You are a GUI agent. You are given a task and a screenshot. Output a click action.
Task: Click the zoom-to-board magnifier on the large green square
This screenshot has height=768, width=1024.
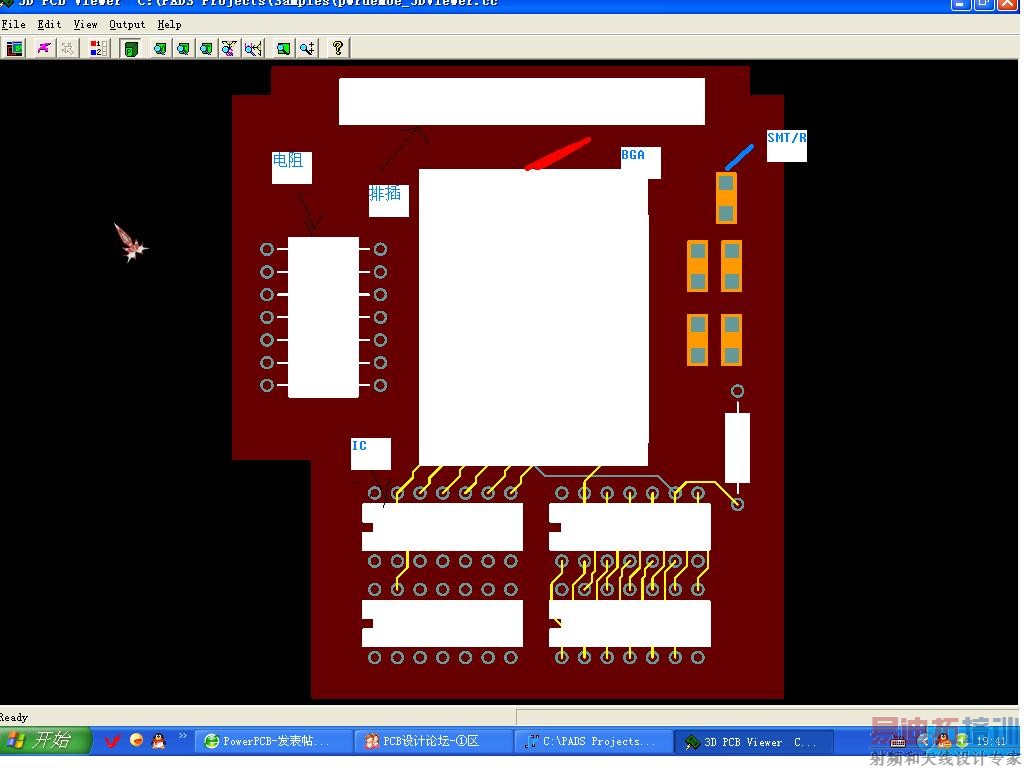pyautogui.click(x=283, y=48)
